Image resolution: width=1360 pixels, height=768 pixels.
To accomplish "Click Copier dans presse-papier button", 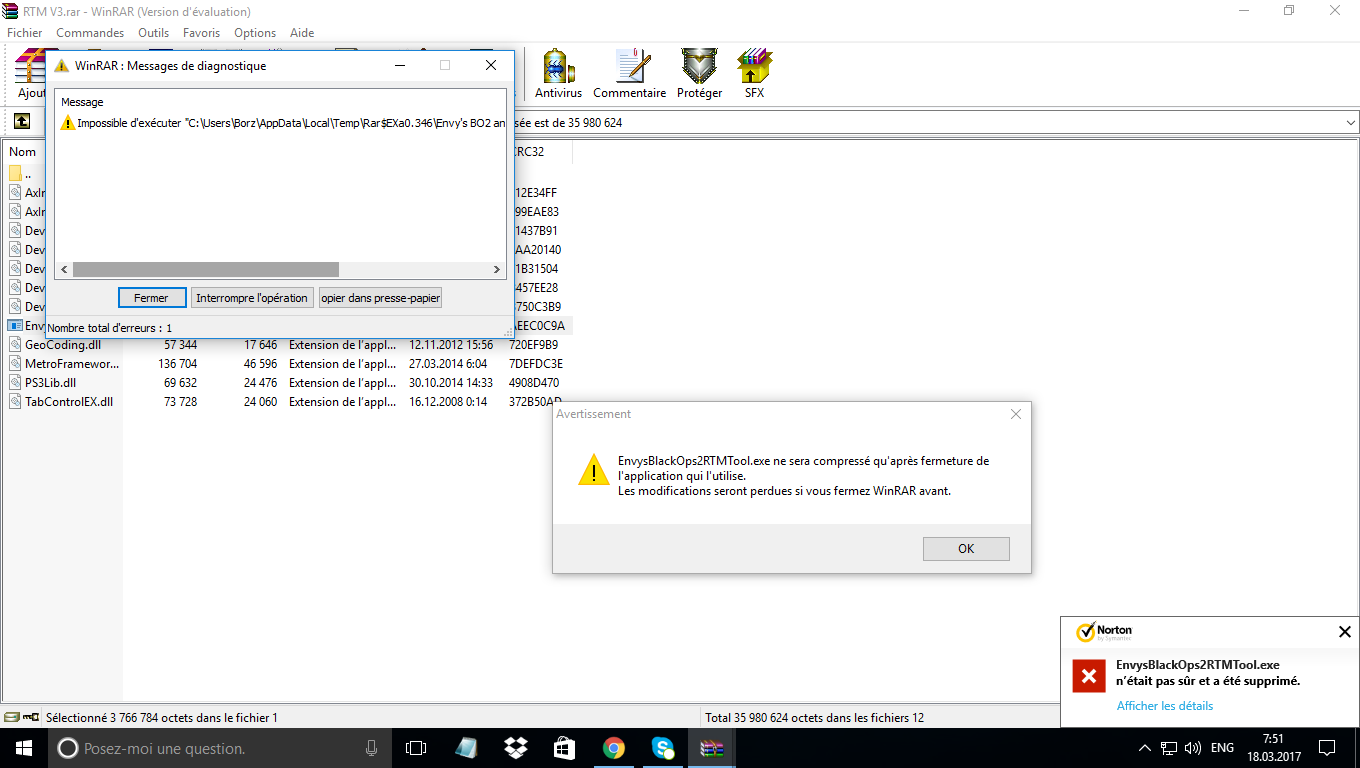I will [380, 298].
